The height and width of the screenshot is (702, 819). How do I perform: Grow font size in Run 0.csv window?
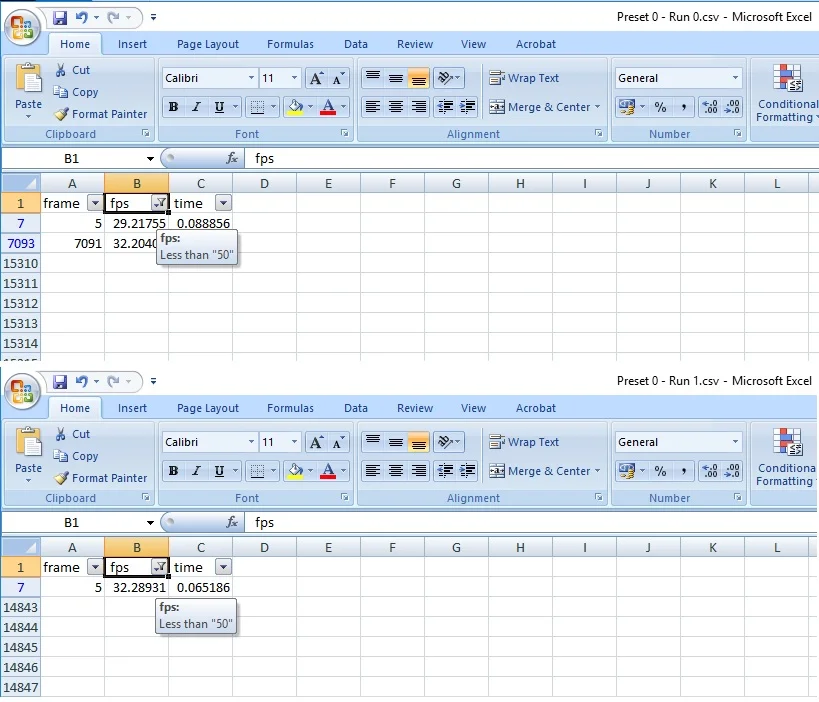click(x=316, y=78)
